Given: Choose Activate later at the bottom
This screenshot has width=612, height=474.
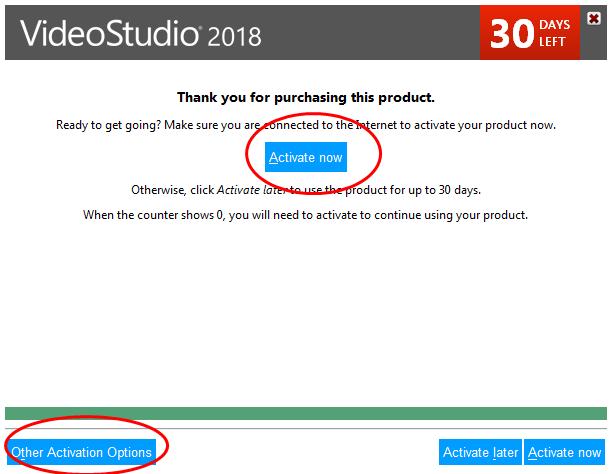Looking at the screenshot, I should pos(480,452).
